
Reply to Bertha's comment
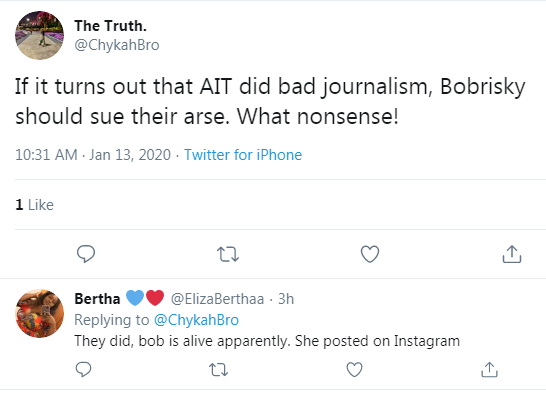(x=84, y=370)
